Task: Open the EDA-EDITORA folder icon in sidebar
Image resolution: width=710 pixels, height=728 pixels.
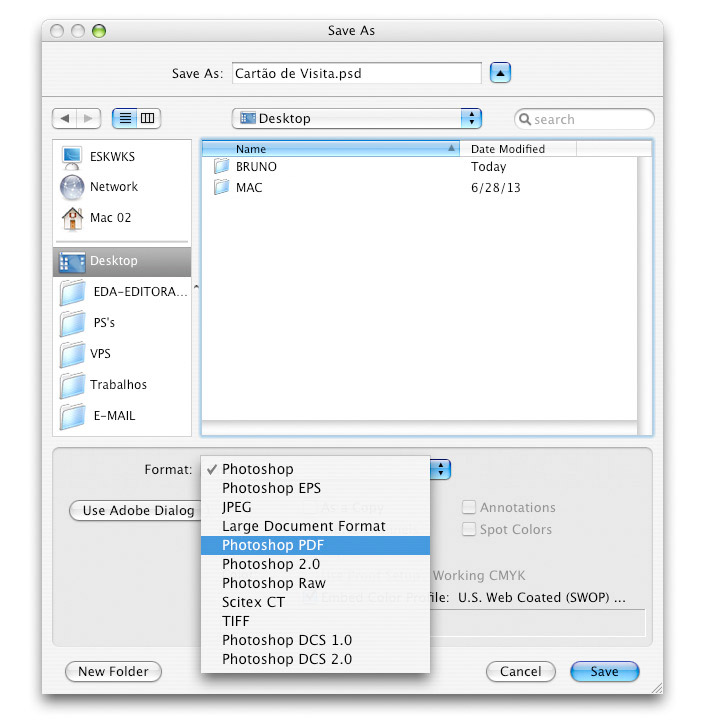Action: coord(72,292)
